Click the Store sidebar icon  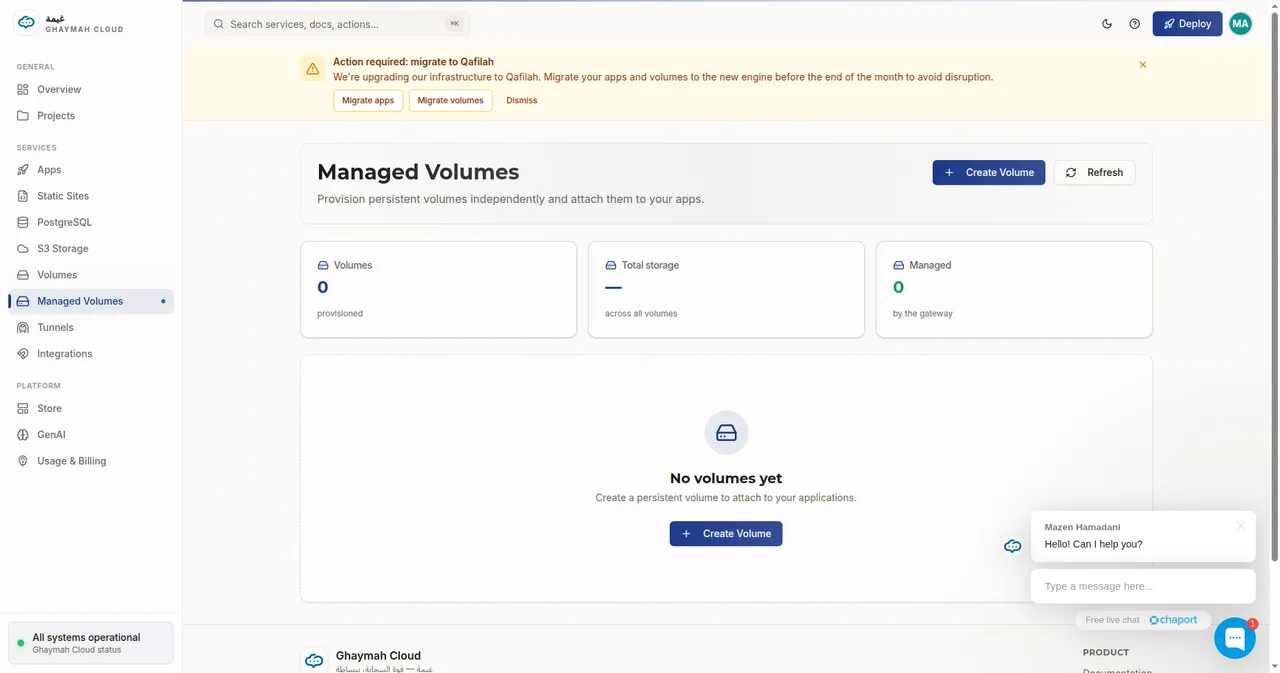coord(23,408)
